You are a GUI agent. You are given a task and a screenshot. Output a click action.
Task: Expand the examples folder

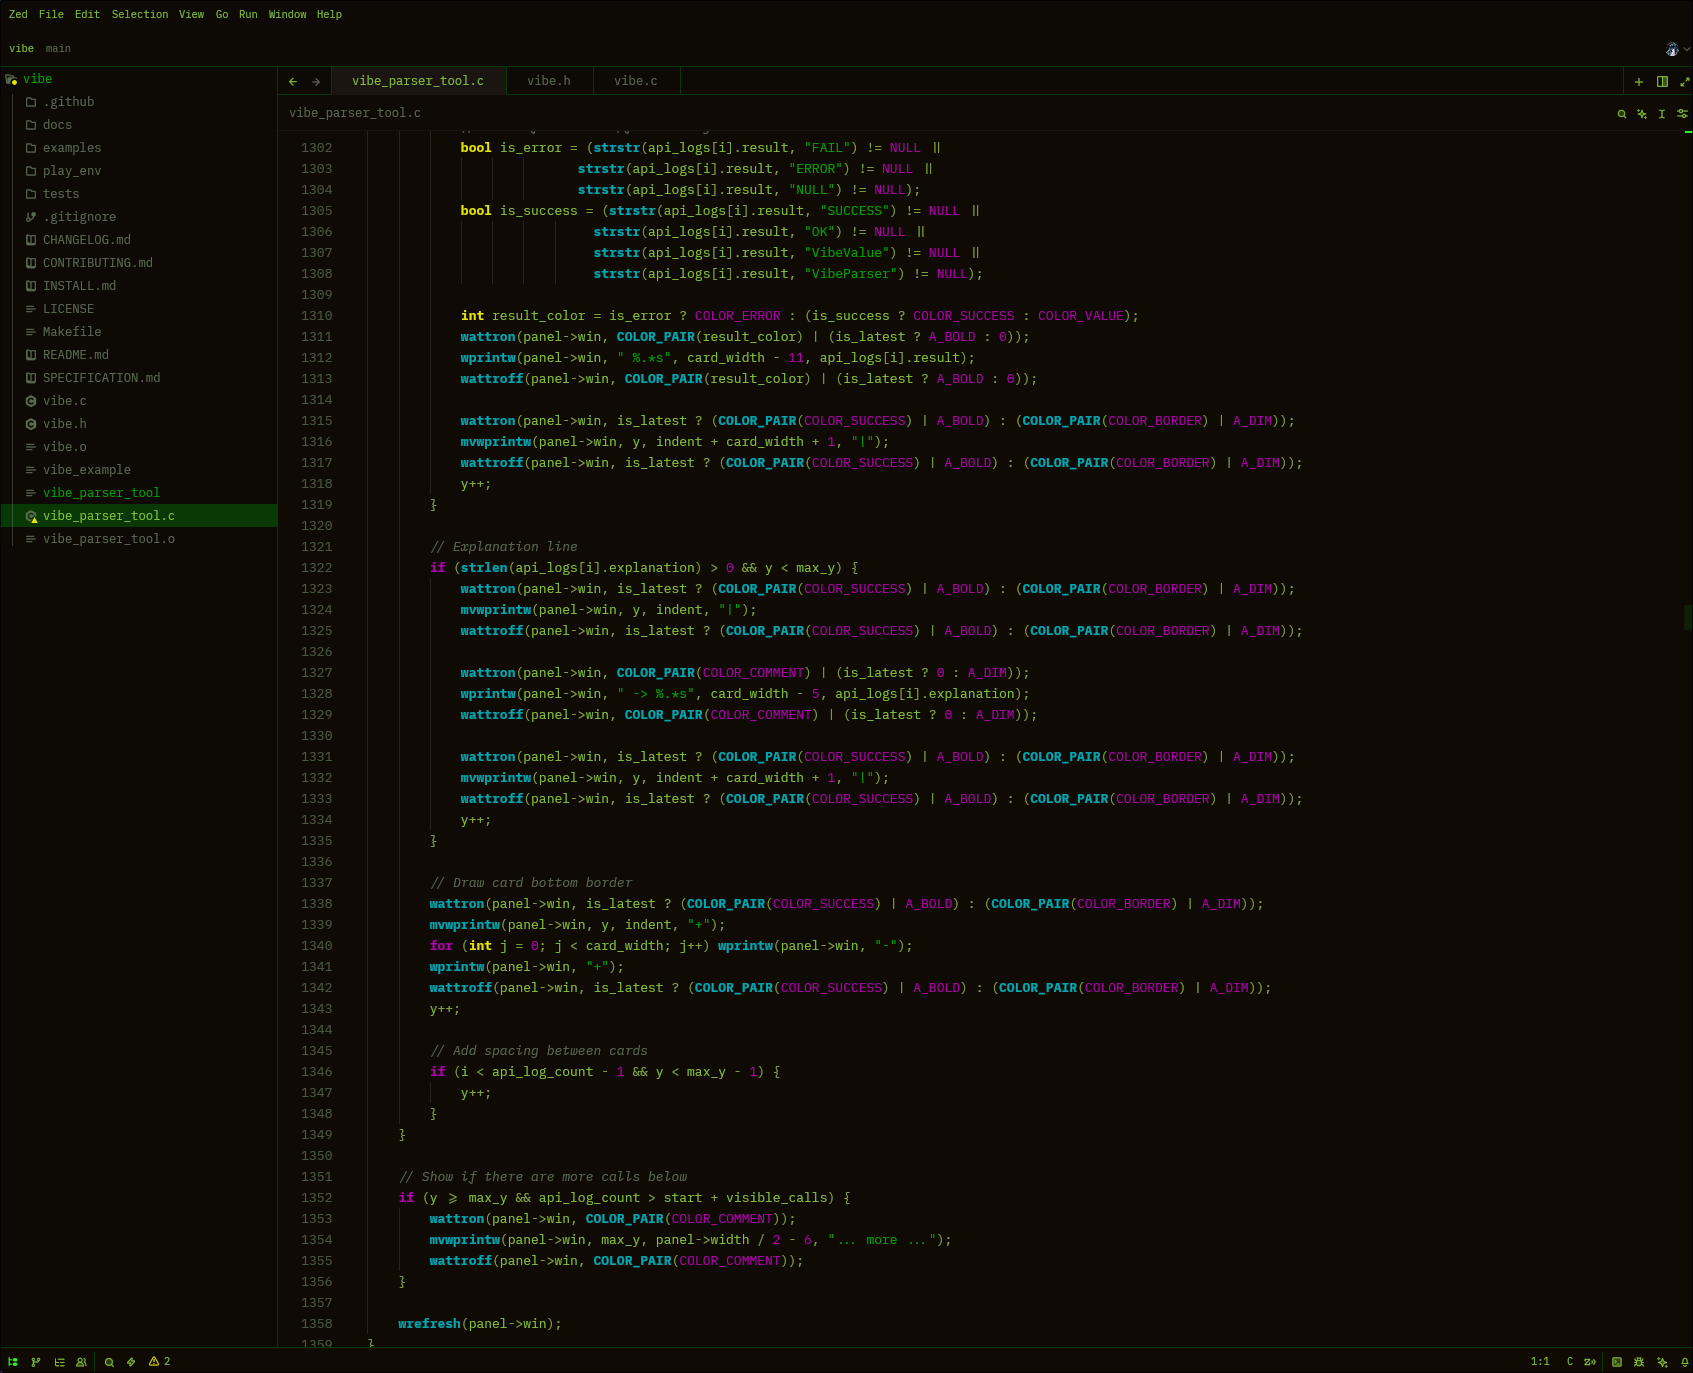(x=139, y=148)
